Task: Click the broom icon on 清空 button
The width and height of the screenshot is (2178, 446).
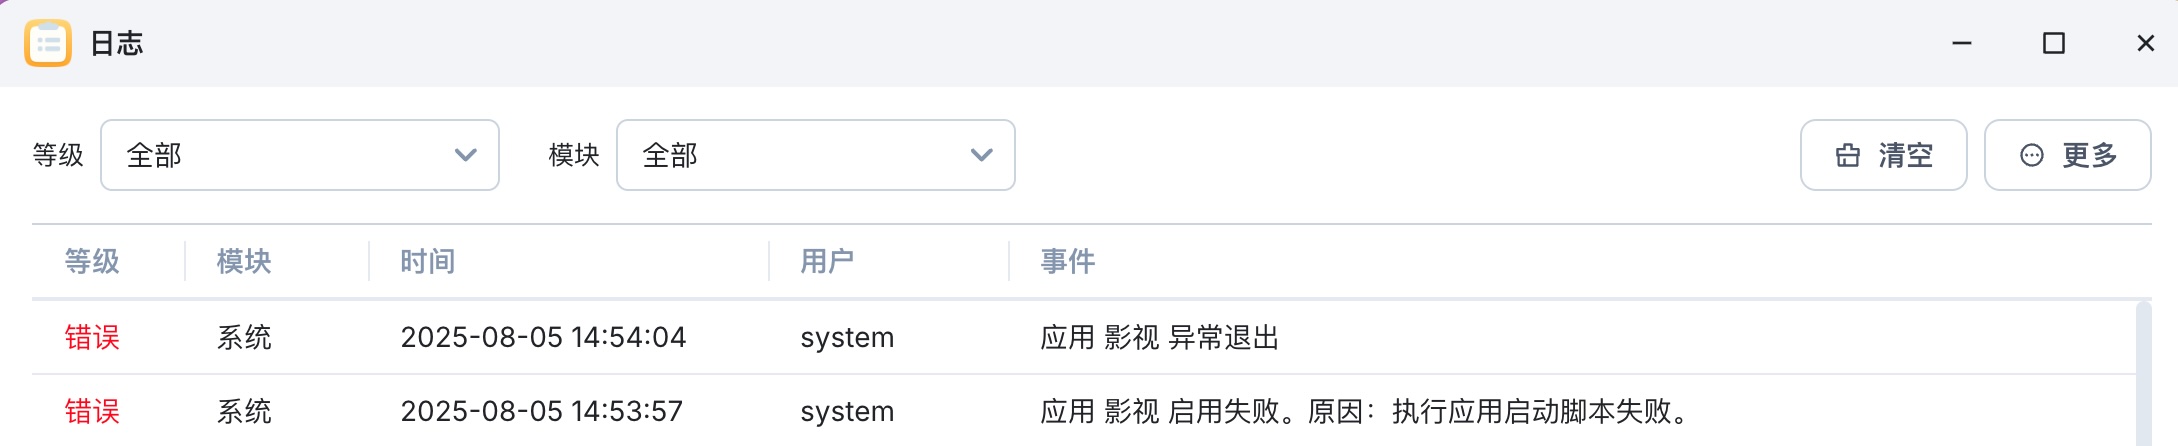Action: tap(1847, 155)
